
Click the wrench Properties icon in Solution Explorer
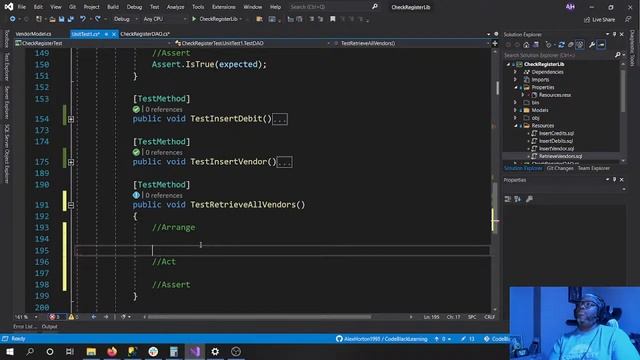coord(592,45)
